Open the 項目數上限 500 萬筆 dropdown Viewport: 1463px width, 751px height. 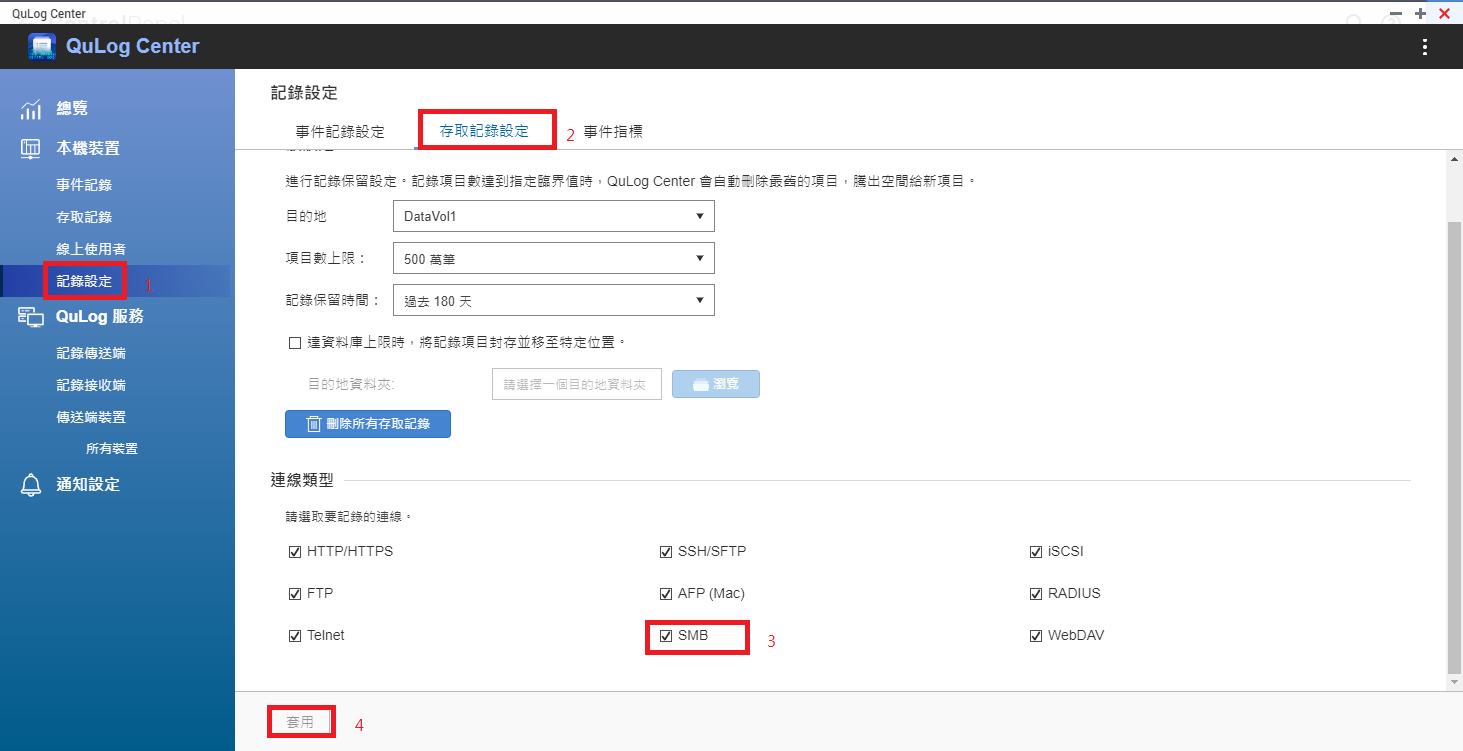554,258
